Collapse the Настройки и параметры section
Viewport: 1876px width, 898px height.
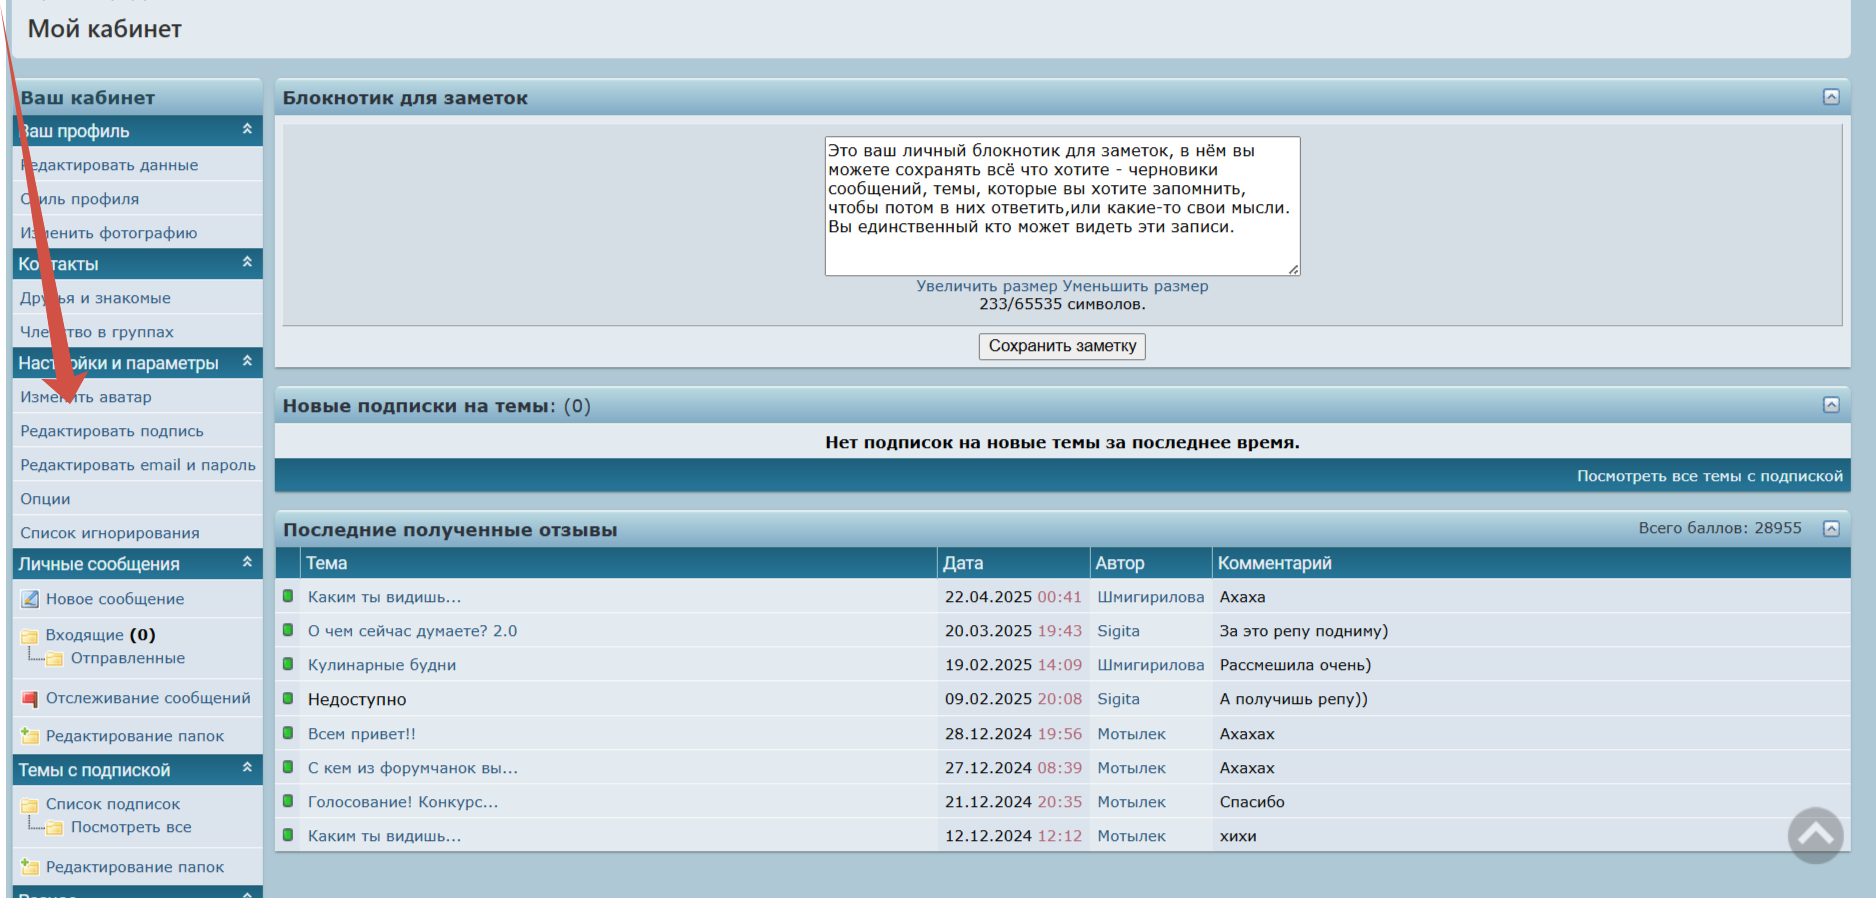(x=247, y=361)
